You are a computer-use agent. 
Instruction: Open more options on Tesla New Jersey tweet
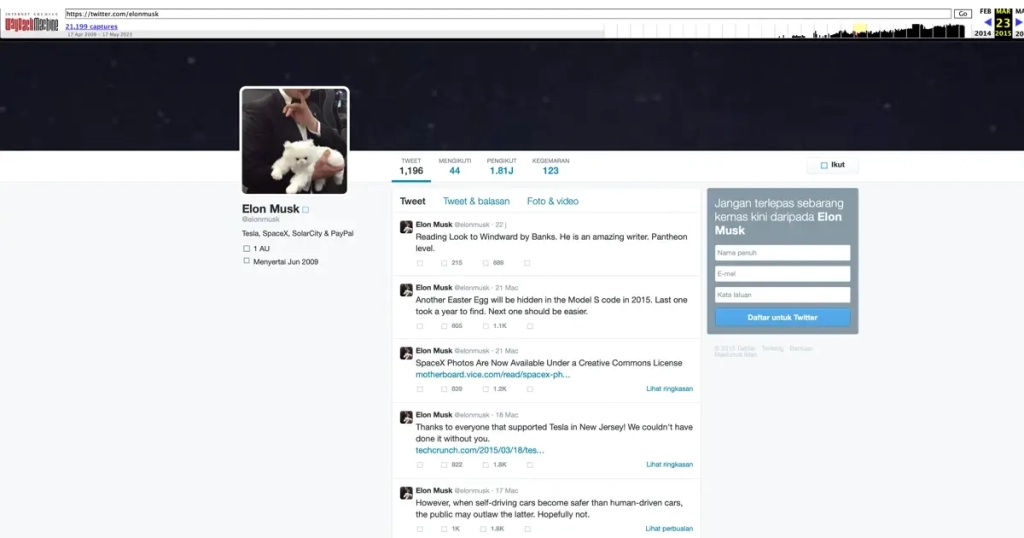(x=530, y=465)
